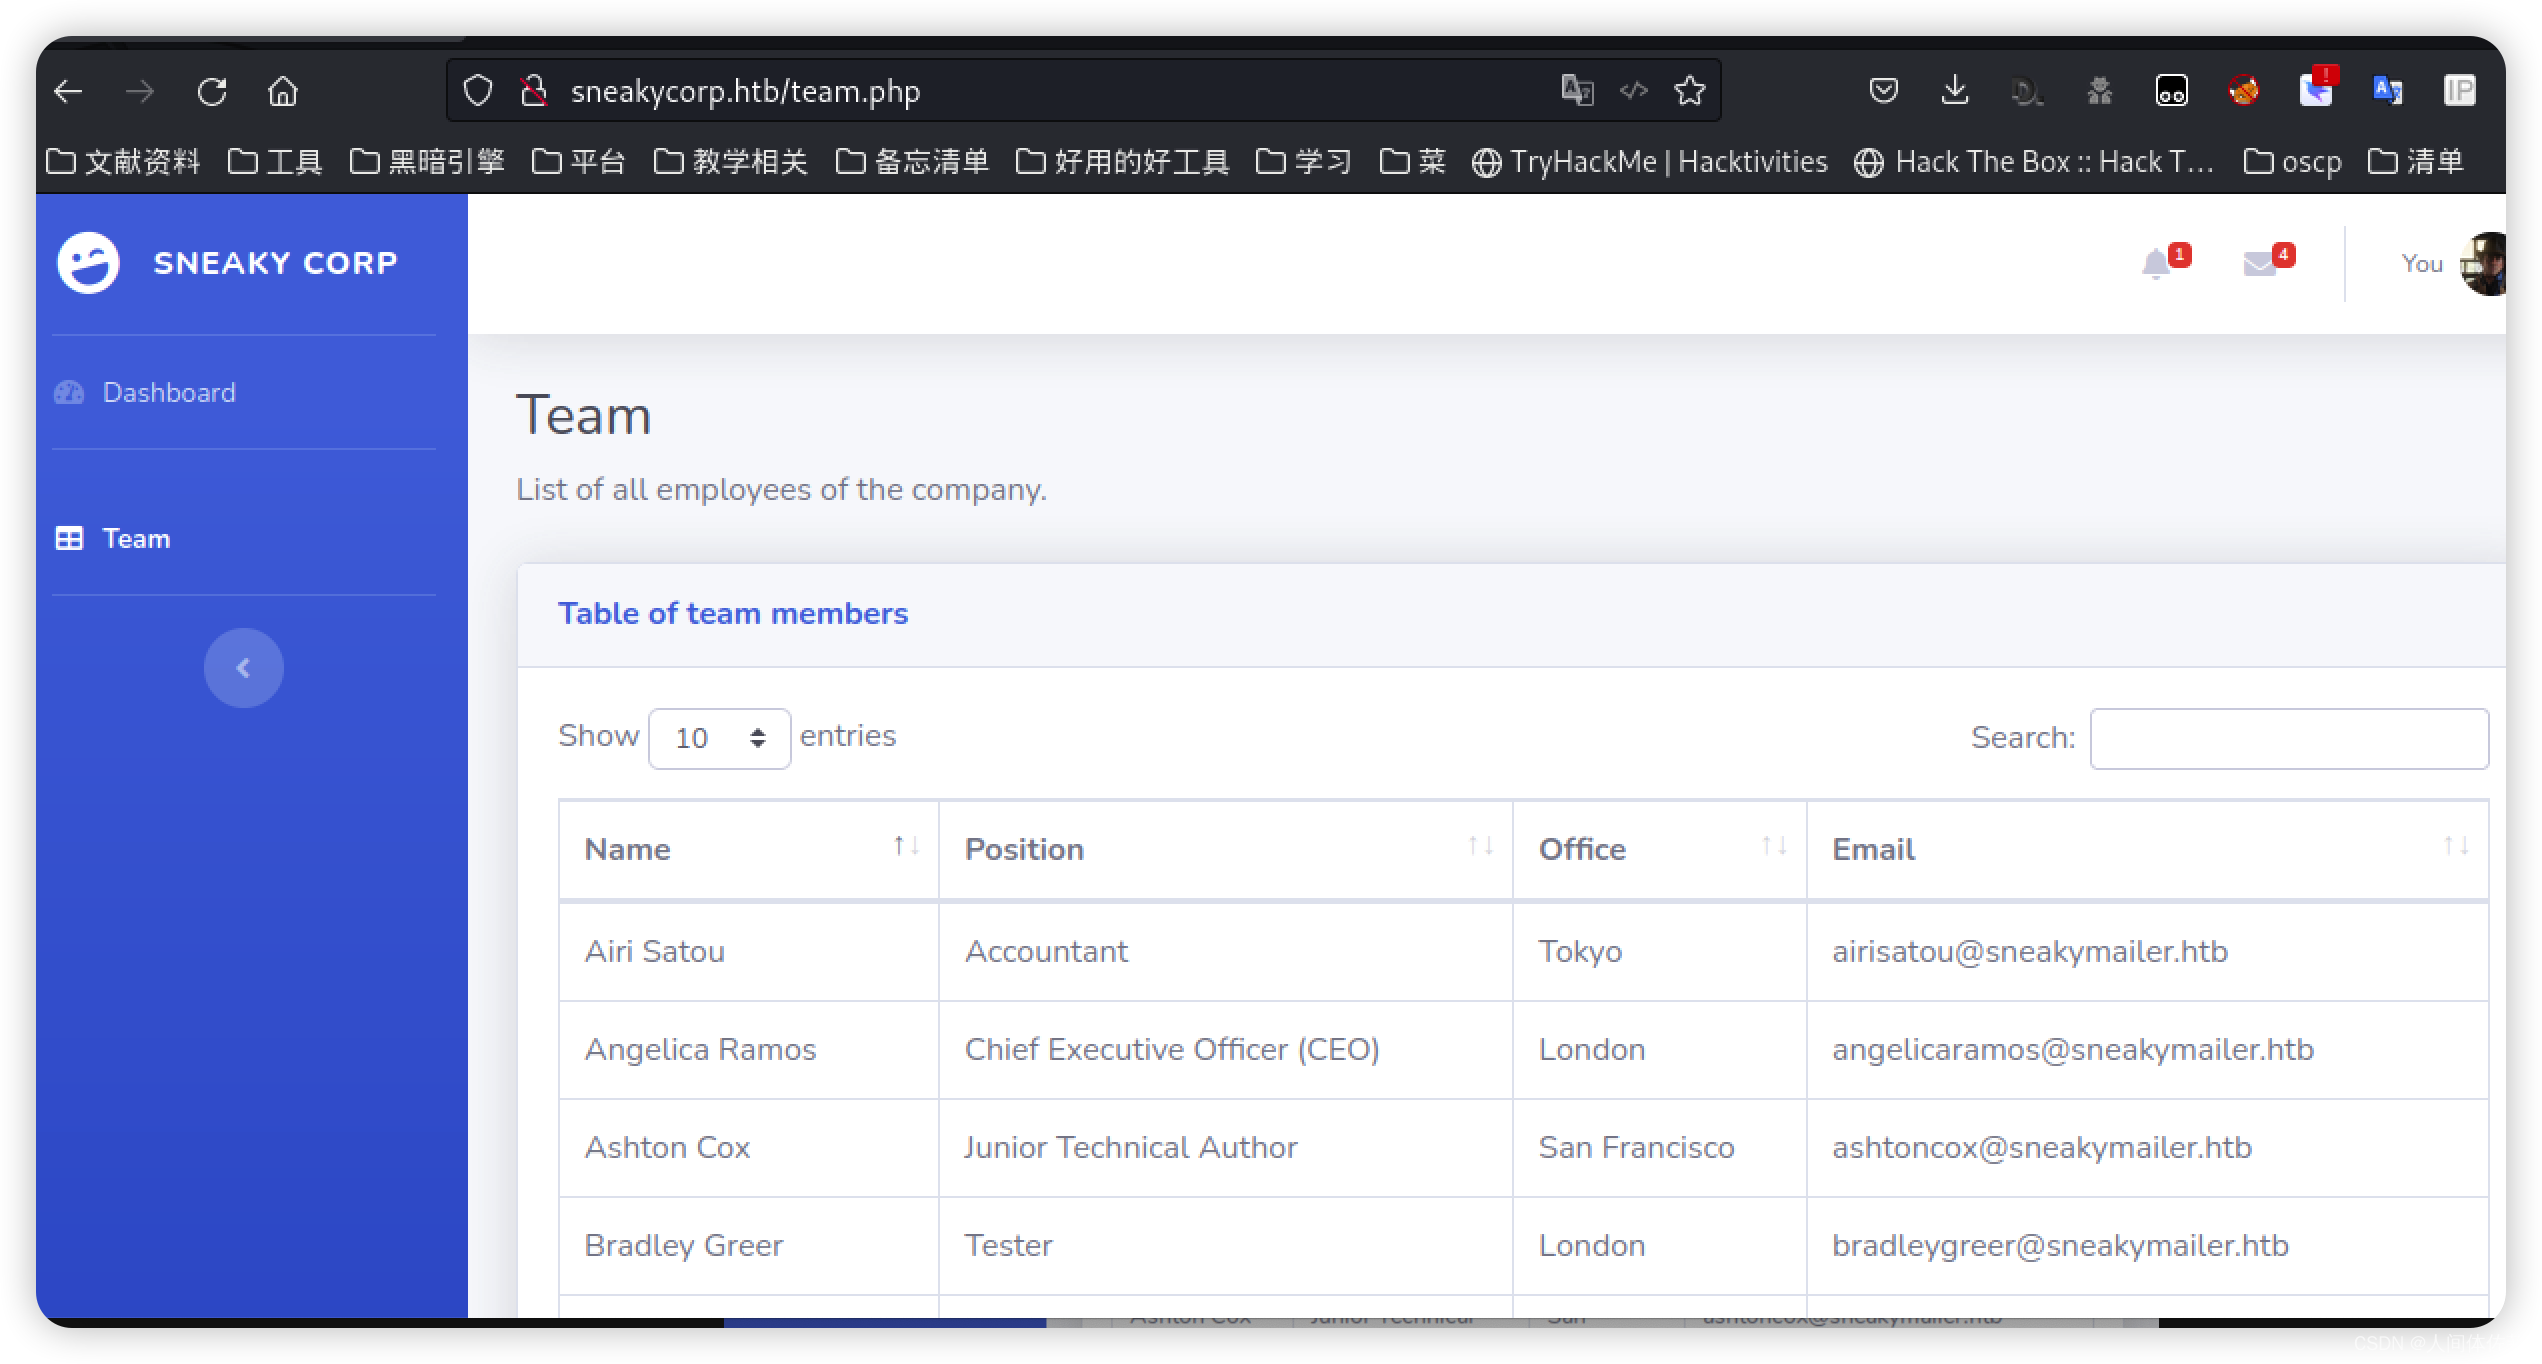The image size is (2542, 1364).
Task: Open the show entries dropdown
Action: [x=719, y=739]
